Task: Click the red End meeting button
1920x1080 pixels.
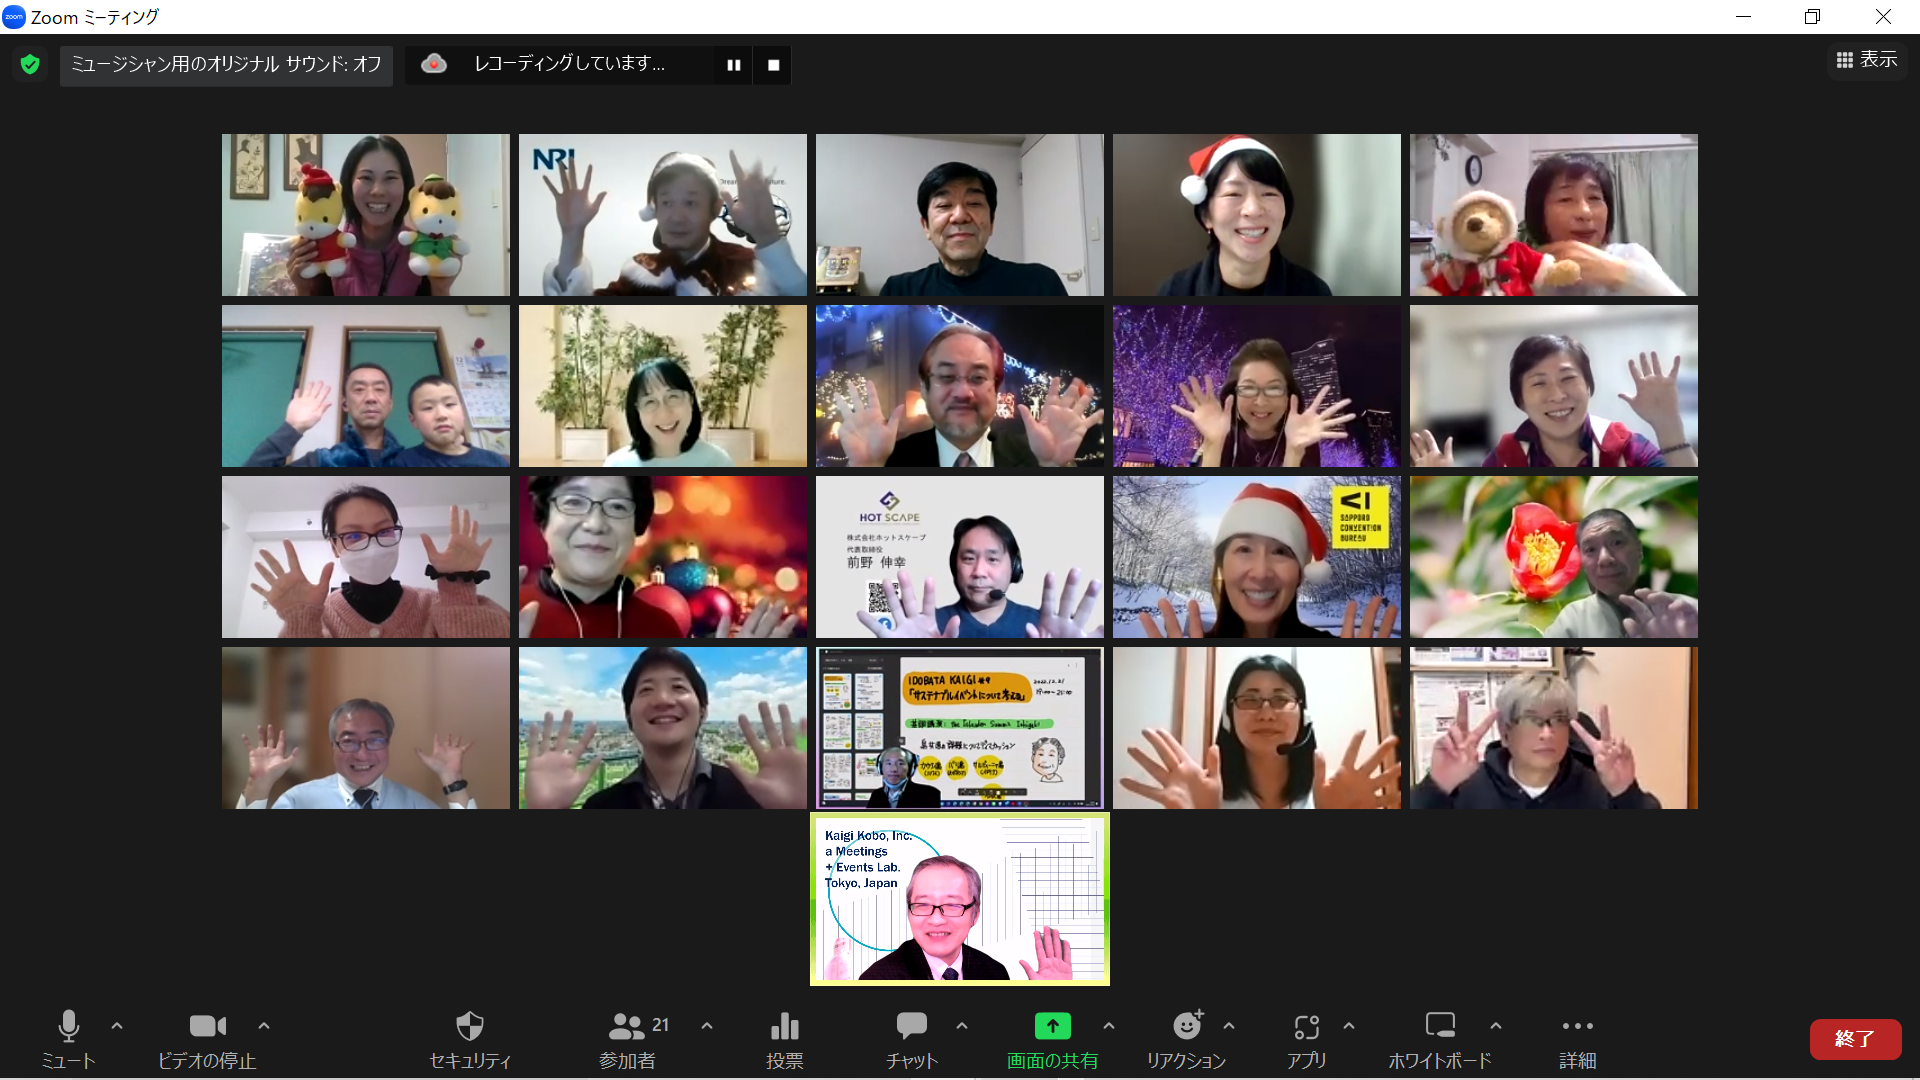Action: [x=1855, y=1039]
